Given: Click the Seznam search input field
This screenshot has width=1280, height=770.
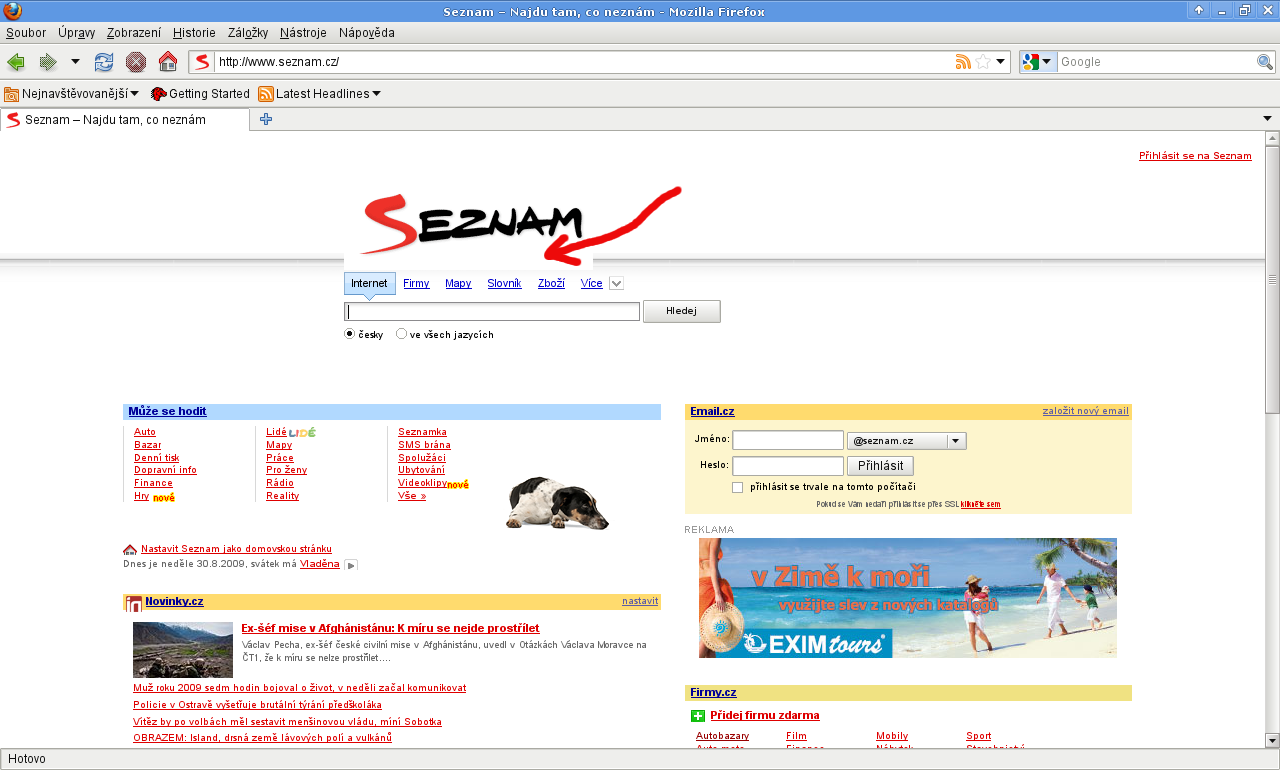Looking at the screenshot, I should click(x=492, y=312).
